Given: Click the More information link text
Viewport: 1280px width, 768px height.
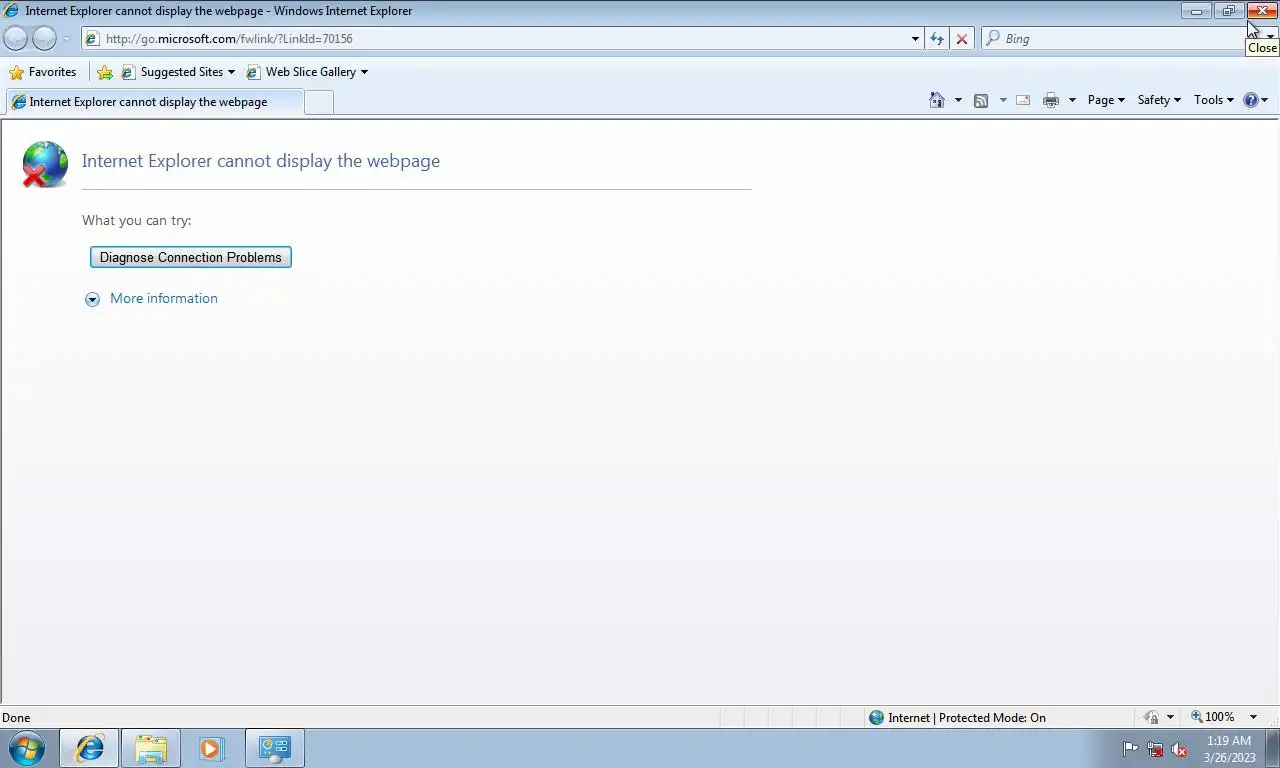Looking at the screenshot, I should pos(164,298).
